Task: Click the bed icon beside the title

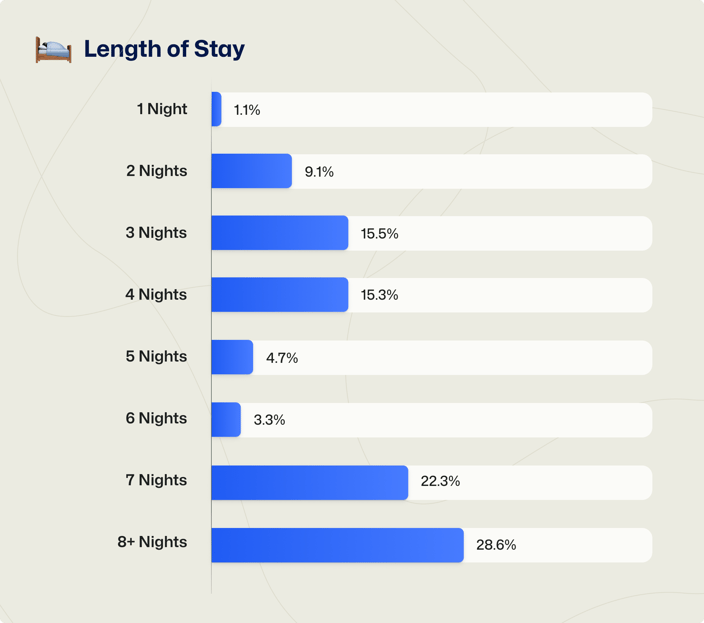Action: (53, 49)
